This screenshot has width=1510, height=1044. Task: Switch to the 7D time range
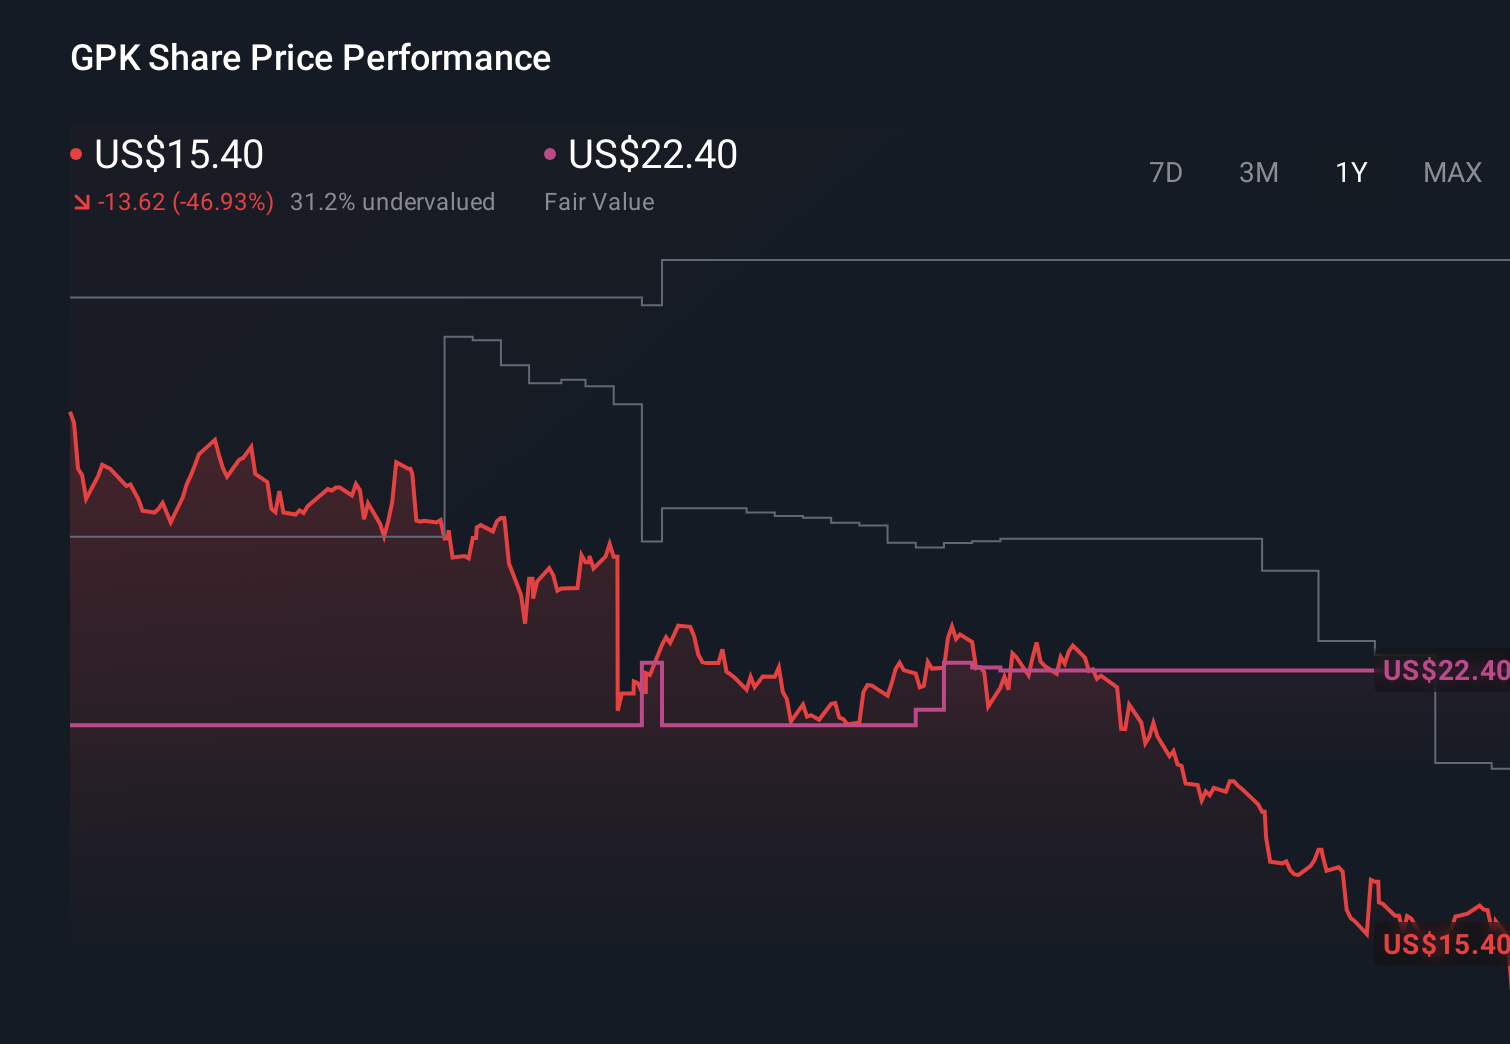pyautogui.click(x=1166, y=172)
